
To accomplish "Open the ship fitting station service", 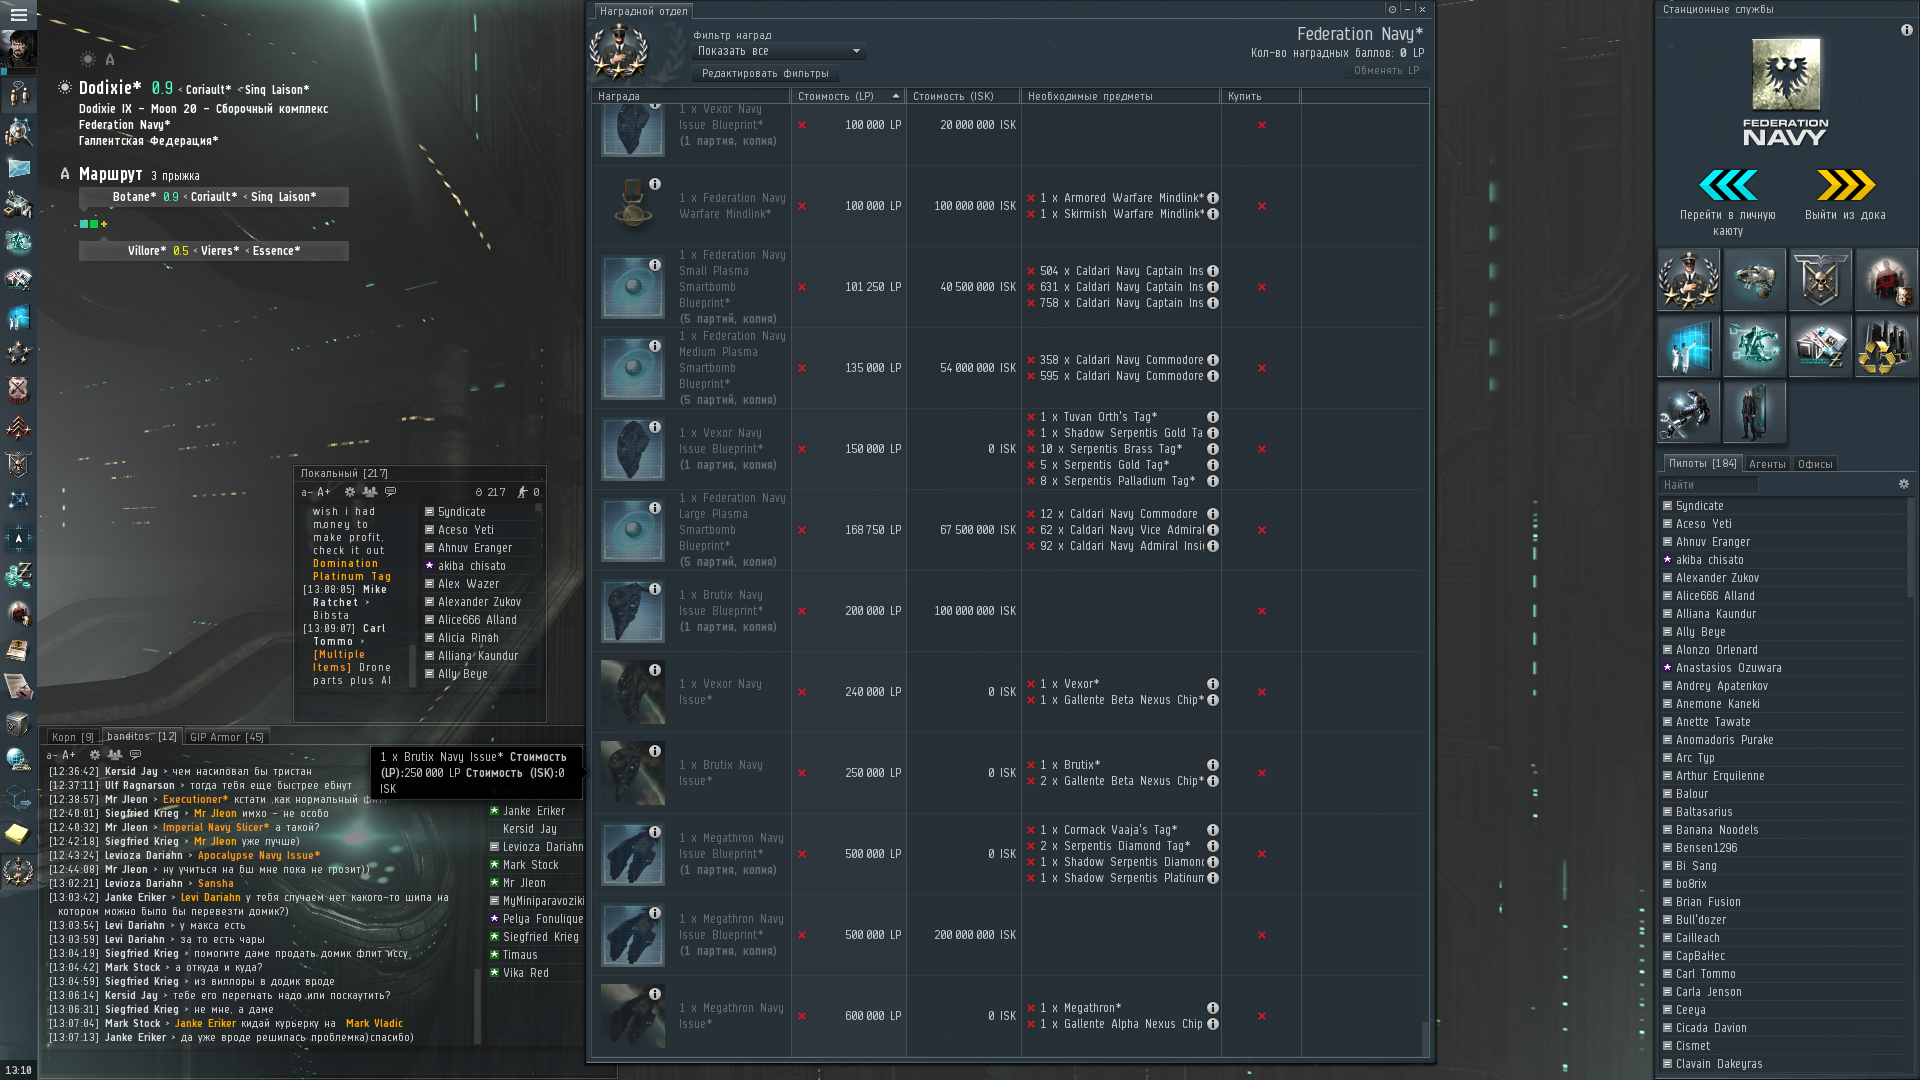I will pyautogui.click(x=1754, y=280).
